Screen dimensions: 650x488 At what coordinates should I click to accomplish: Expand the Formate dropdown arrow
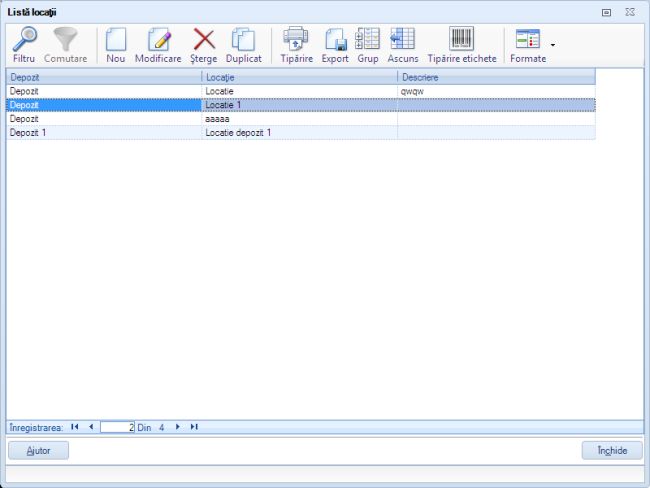click(553, 46)
